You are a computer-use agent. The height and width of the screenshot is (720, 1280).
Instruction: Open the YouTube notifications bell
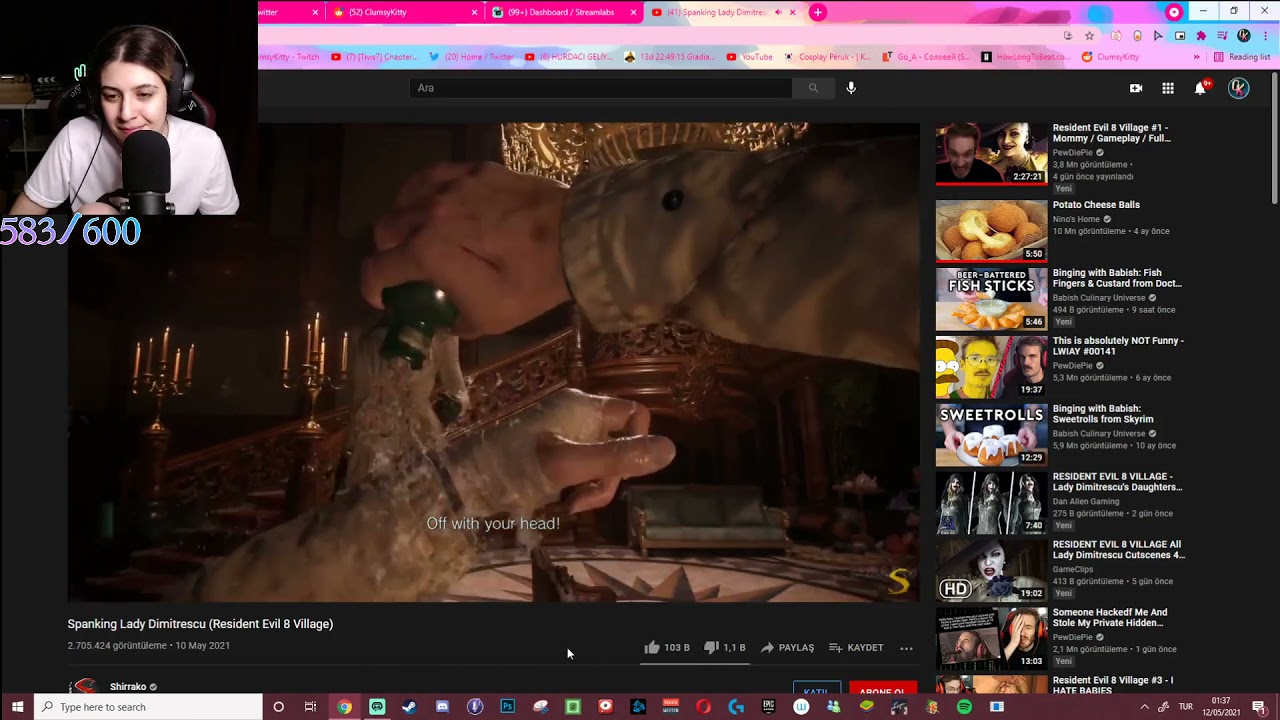pos(1200,88)
